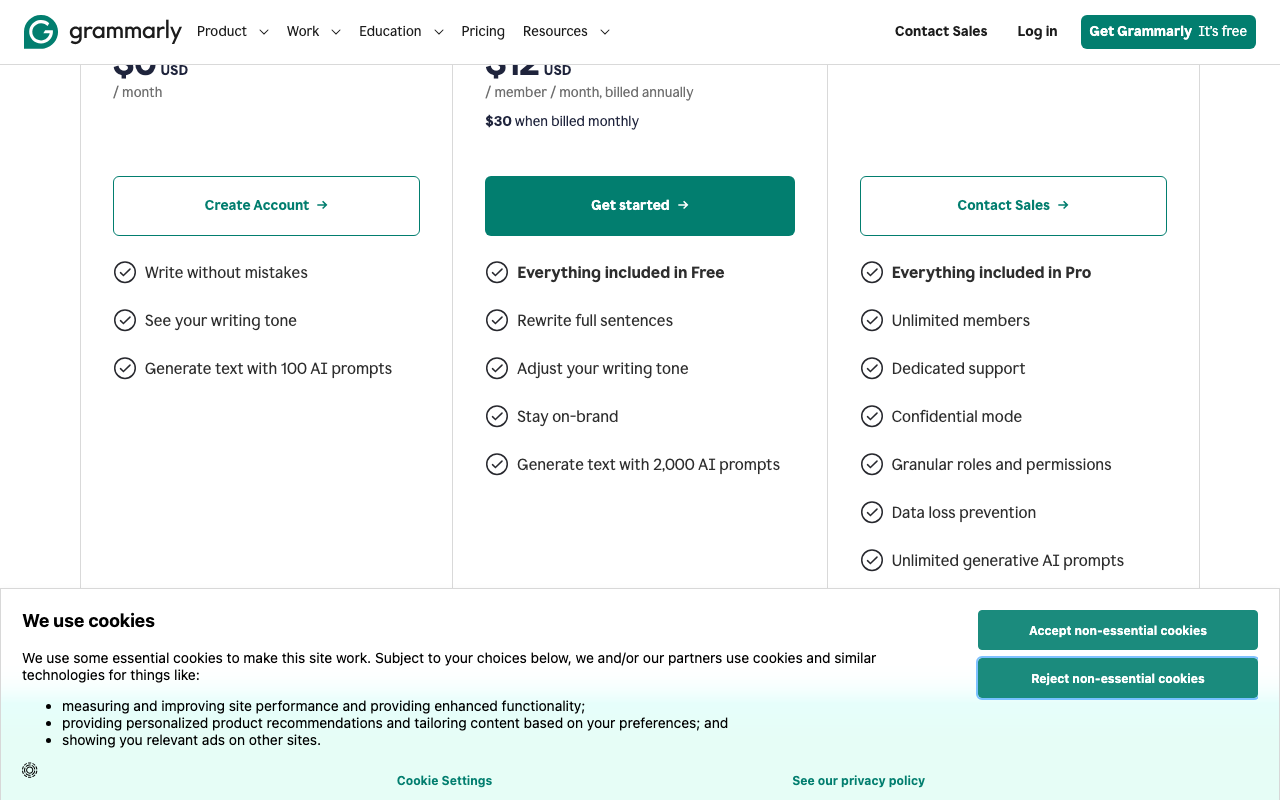Click the arrow icon inside Get started
Viewport: 1280px width, 800px height.
[x=682, y=205]
